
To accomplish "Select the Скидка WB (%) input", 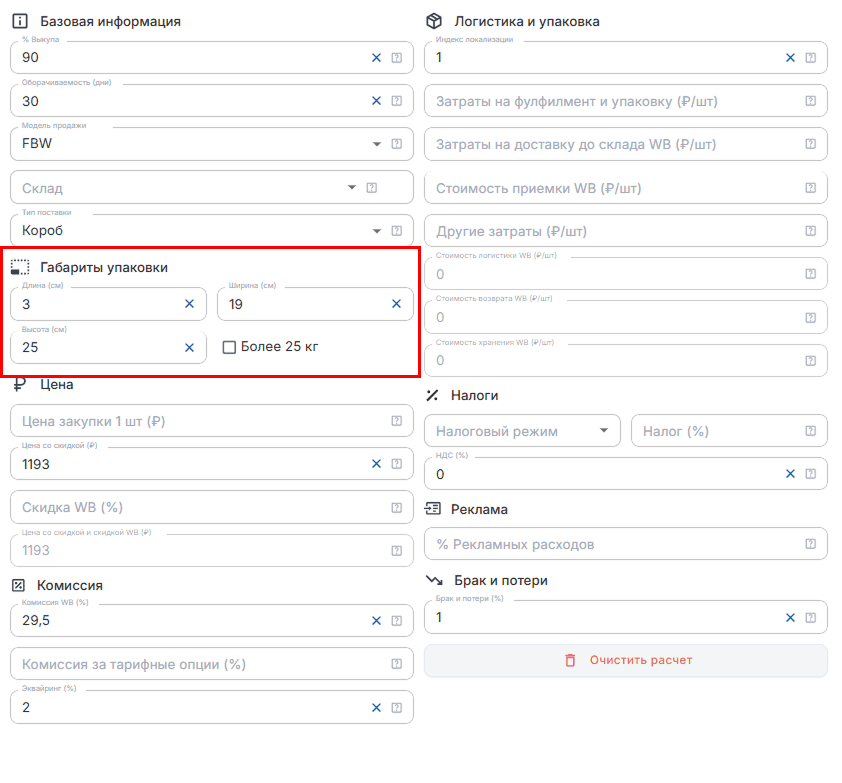I will [212, 507].
